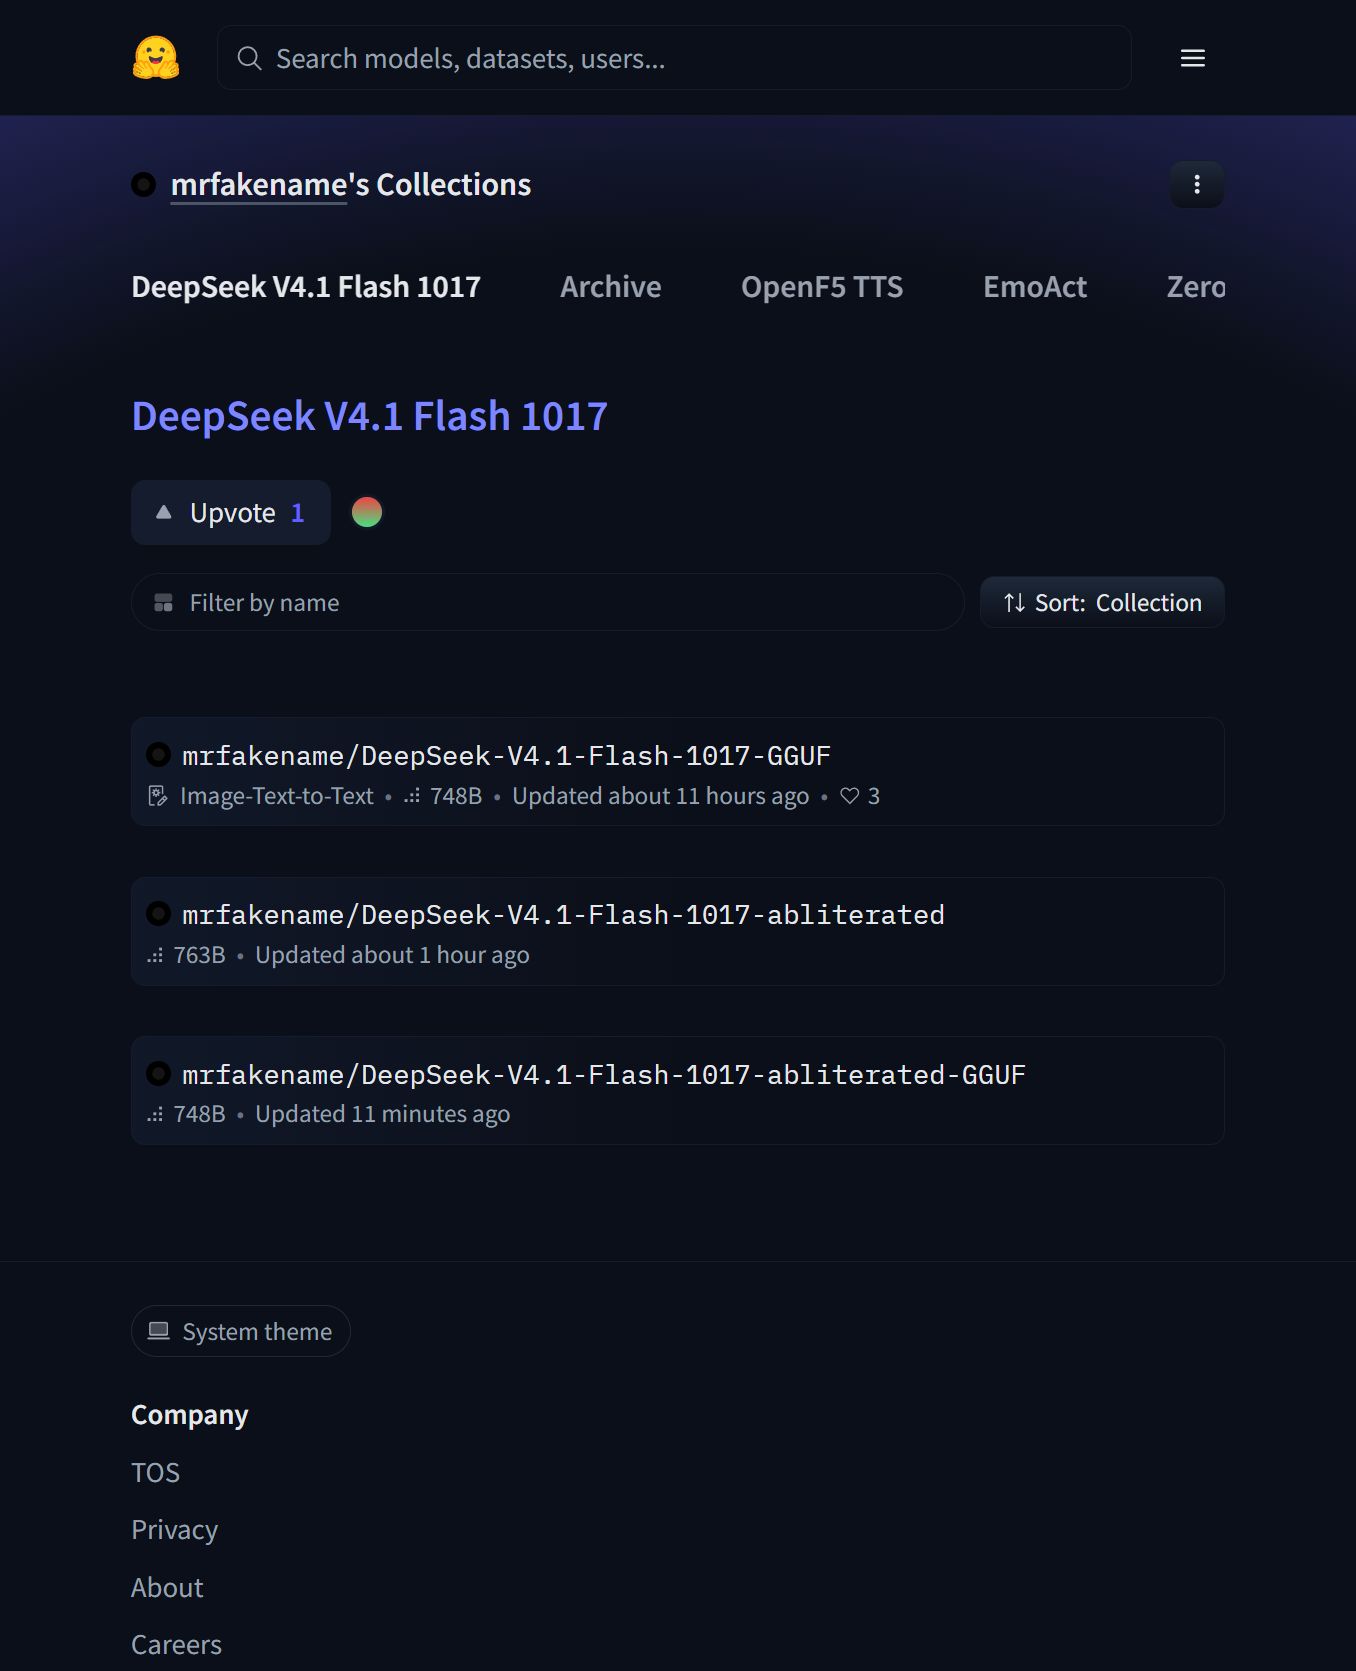Switch to the OpenF5 TTS collection tab
Viewport: 1356px width, 1671px height.
pos(822,287)
